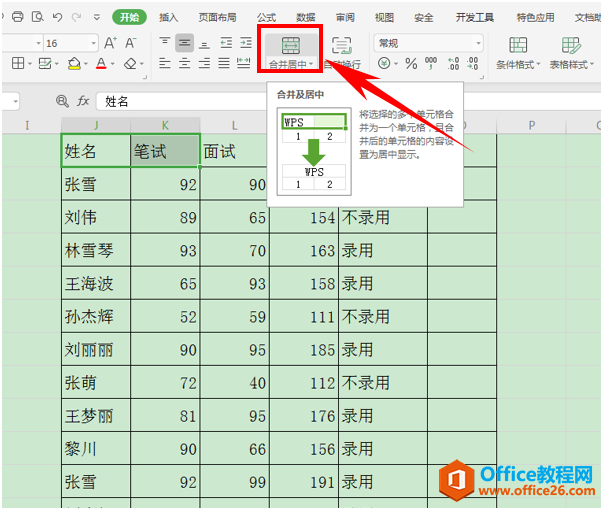Increase indent icon
Image resolution: width=602 pixels, height=508 pixels.
pyautogui.click(x=246, y=43)
